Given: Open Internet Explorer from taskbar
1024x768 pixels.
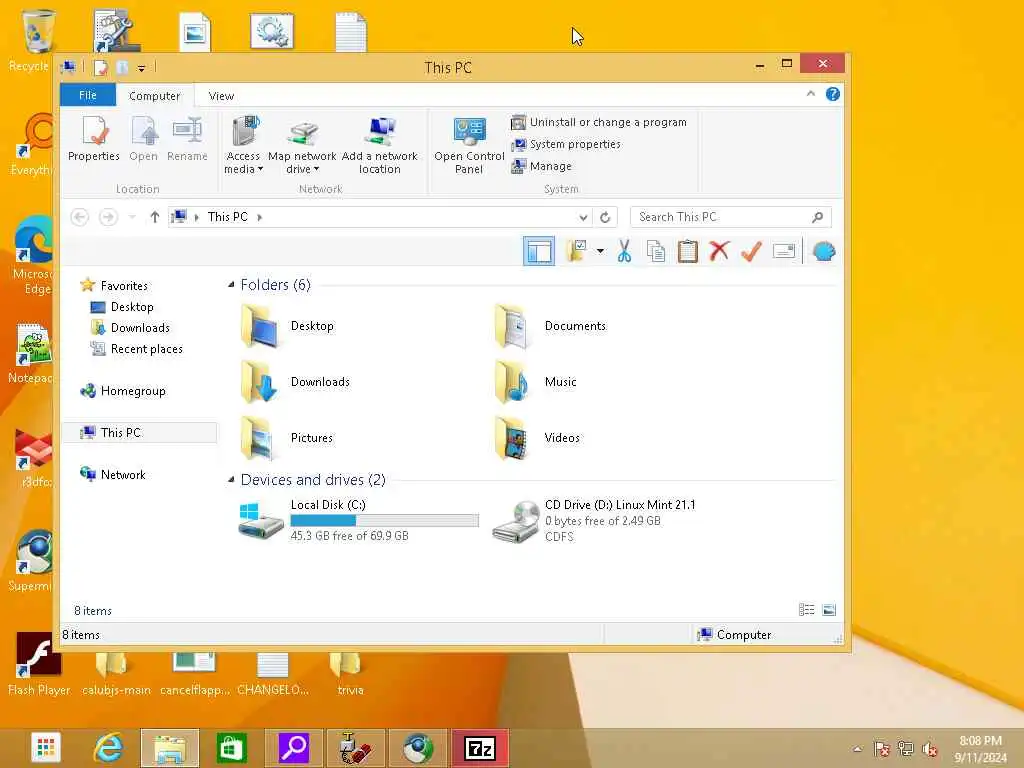Looking at the screenshot, I should tap(108, 748).
